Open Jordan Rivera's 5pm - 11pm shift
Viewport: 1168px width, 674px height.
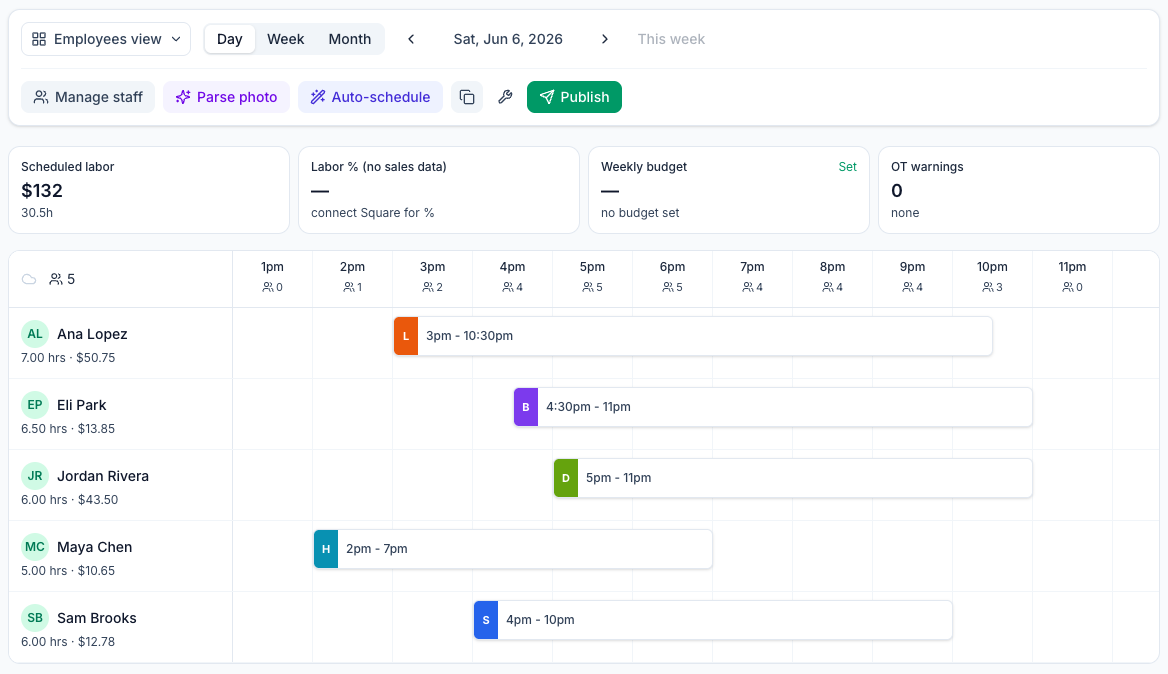click(793, 478)
